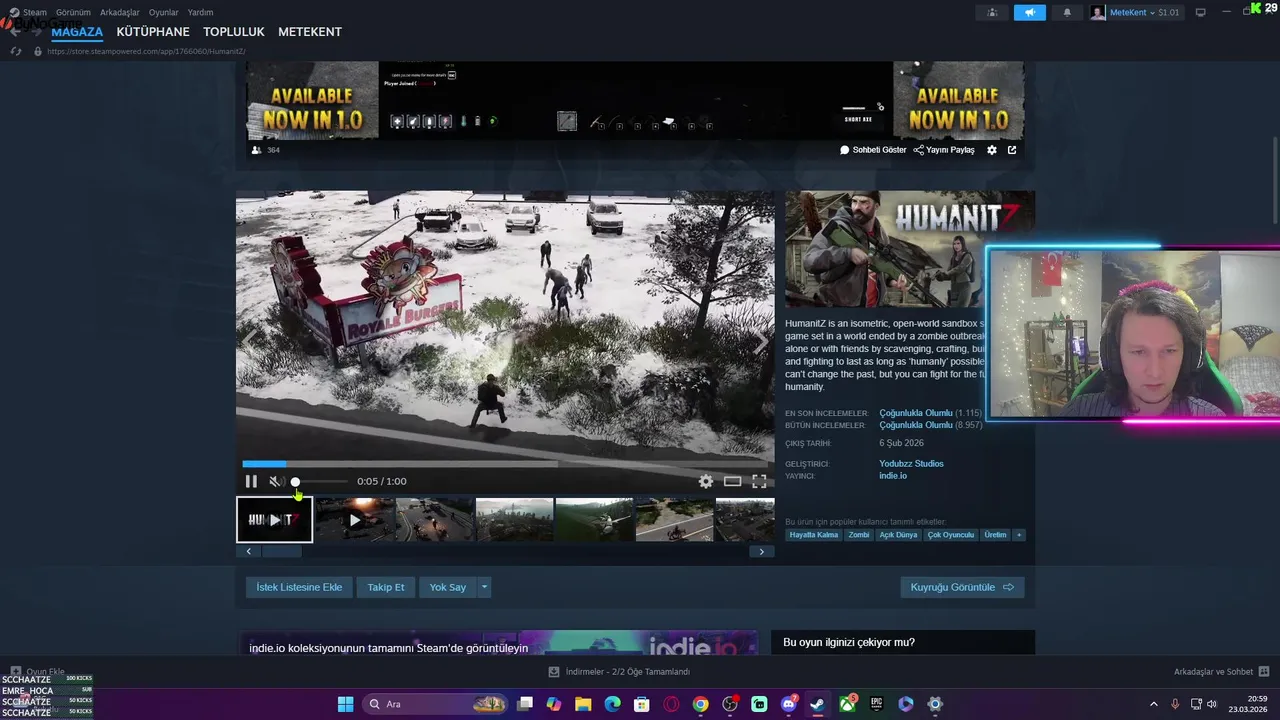Open the Windows Start menu
Viewport: 1280px width, 720px height.
point(345,704)
